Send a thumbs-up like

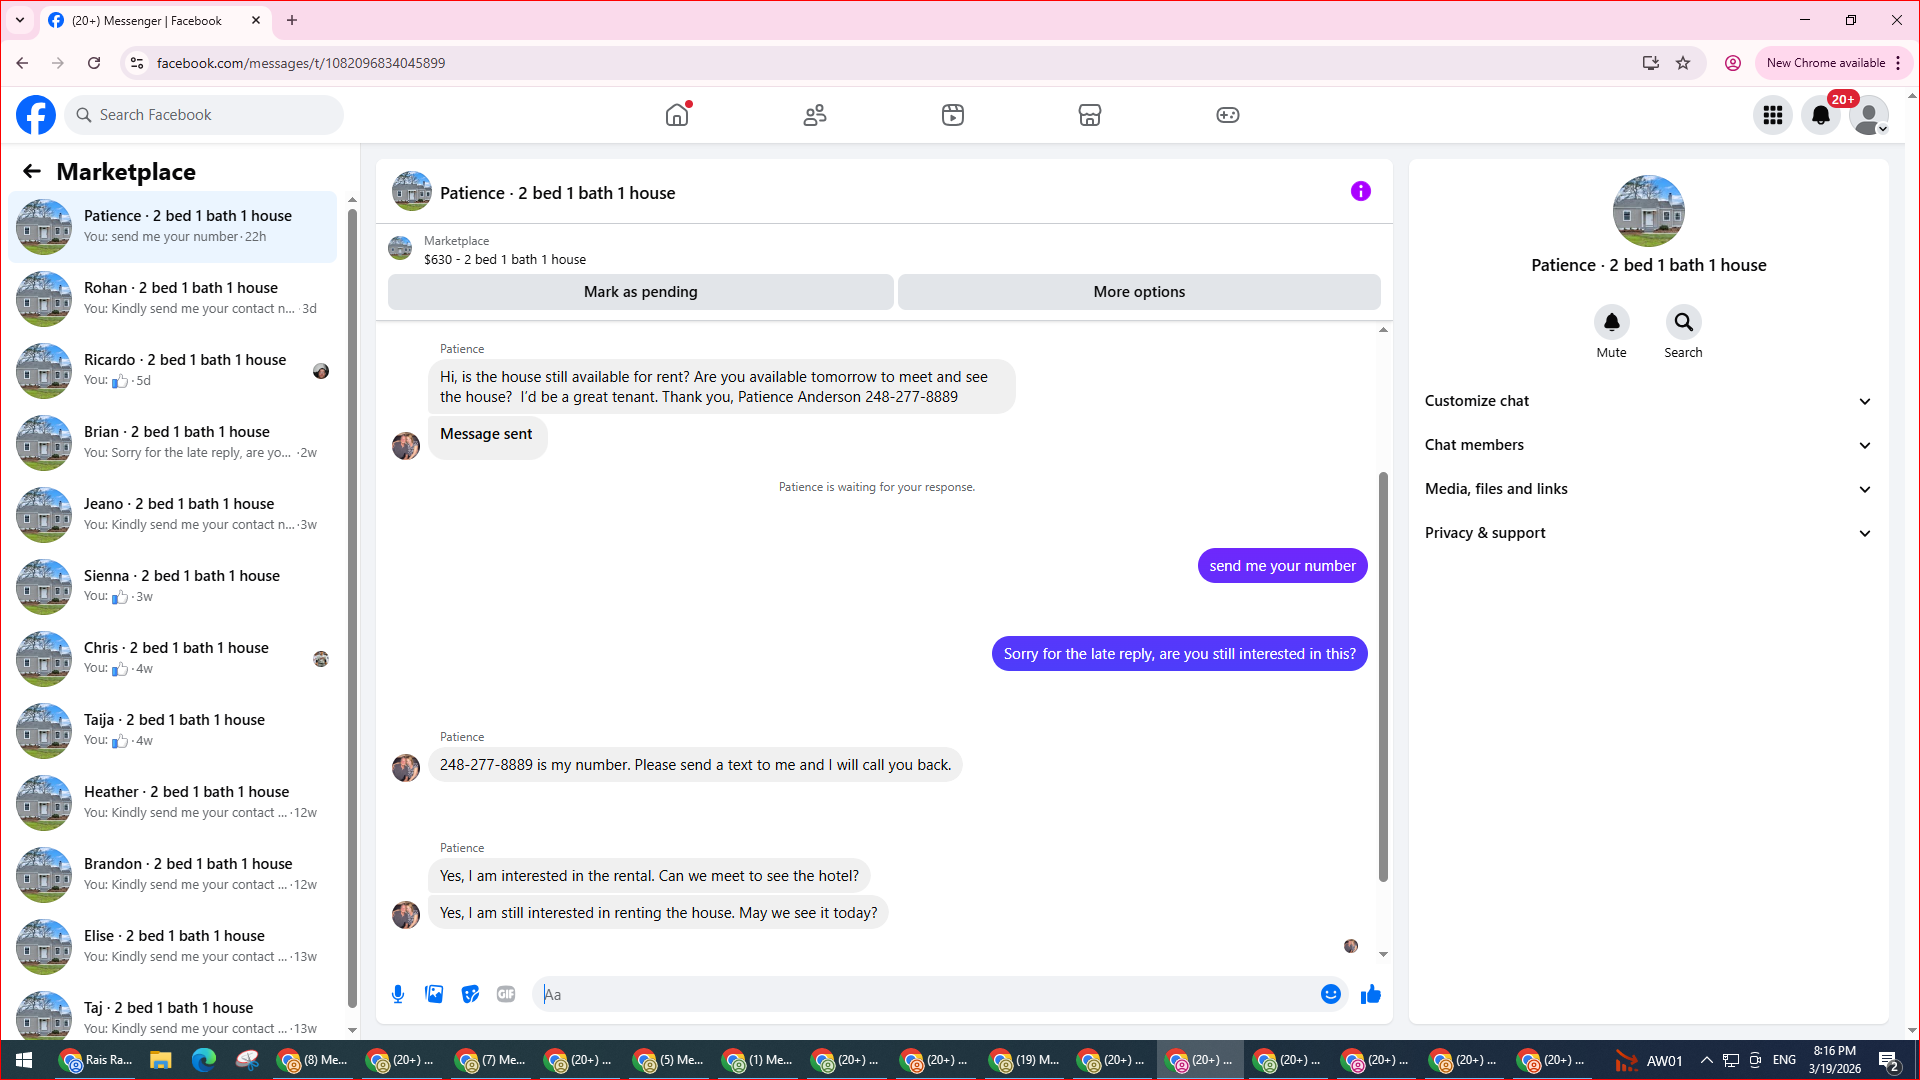click(1371, 994)
